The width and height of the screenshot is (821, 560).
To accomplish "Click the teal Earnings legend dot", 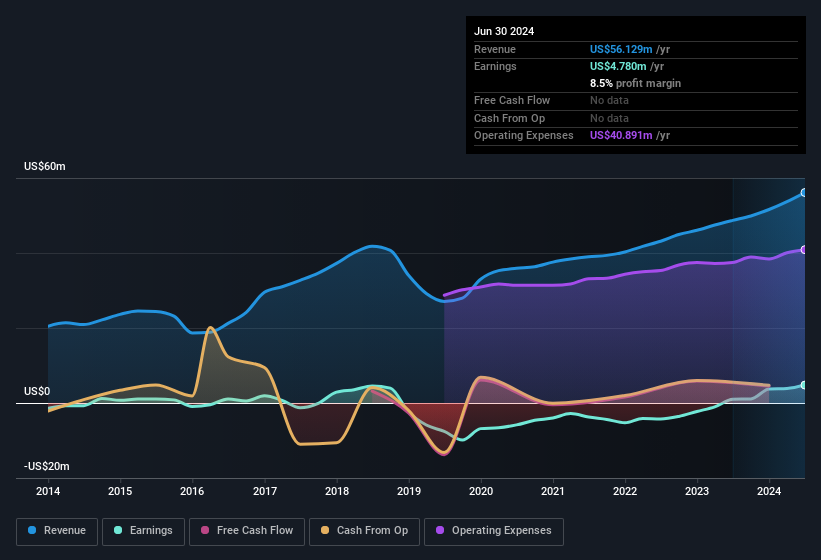I will click(118, 531).
